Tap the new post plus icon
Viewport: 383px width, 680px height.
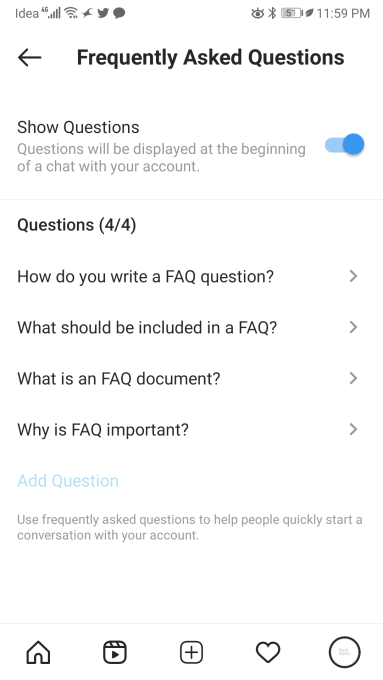pyautogui.click(x=191, y=652)
